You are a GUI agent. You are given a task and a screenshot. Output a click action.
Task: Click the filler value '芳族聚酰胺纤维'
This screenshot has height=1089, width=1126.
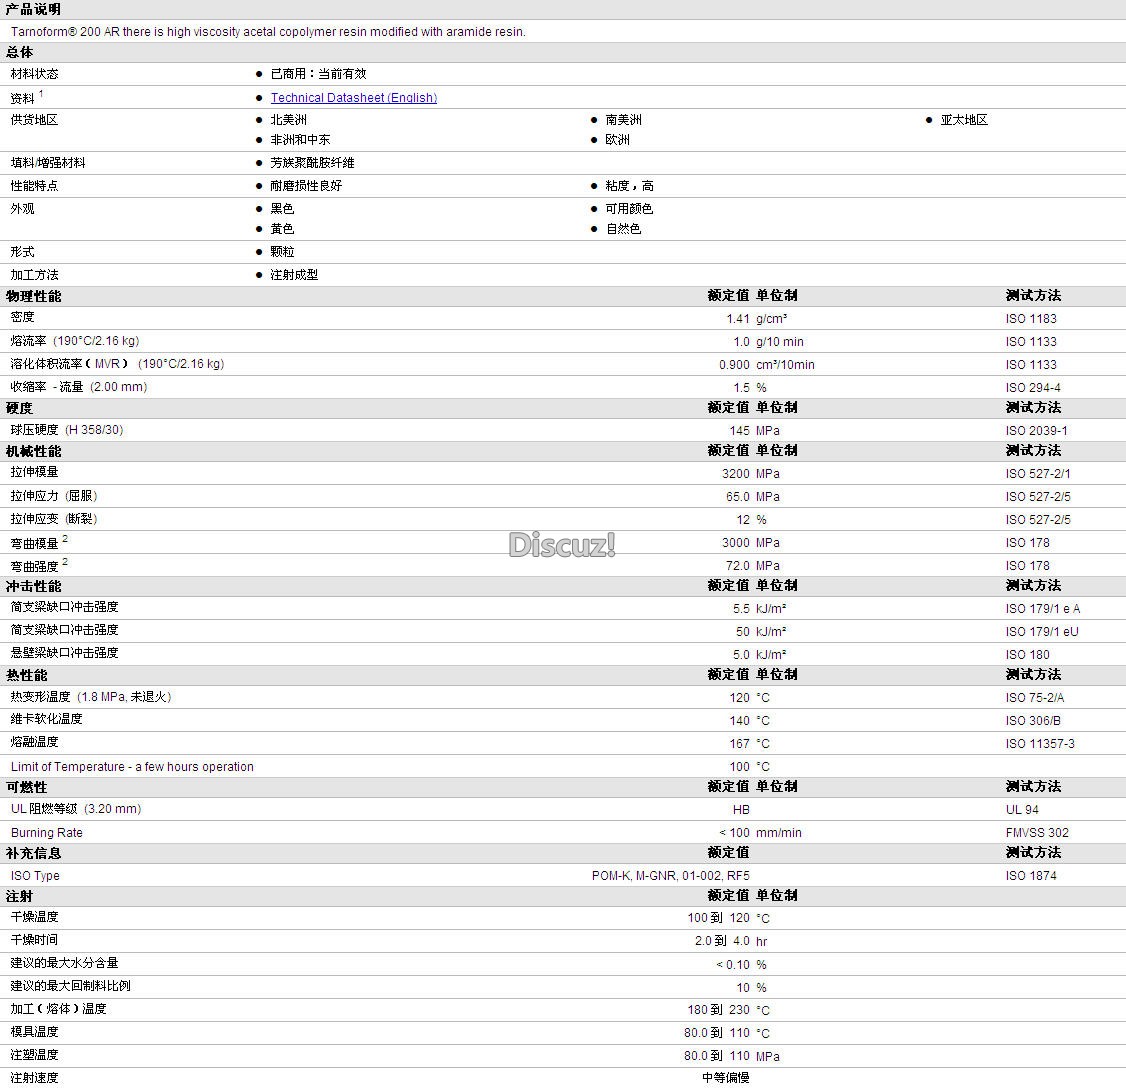[312, 163]
